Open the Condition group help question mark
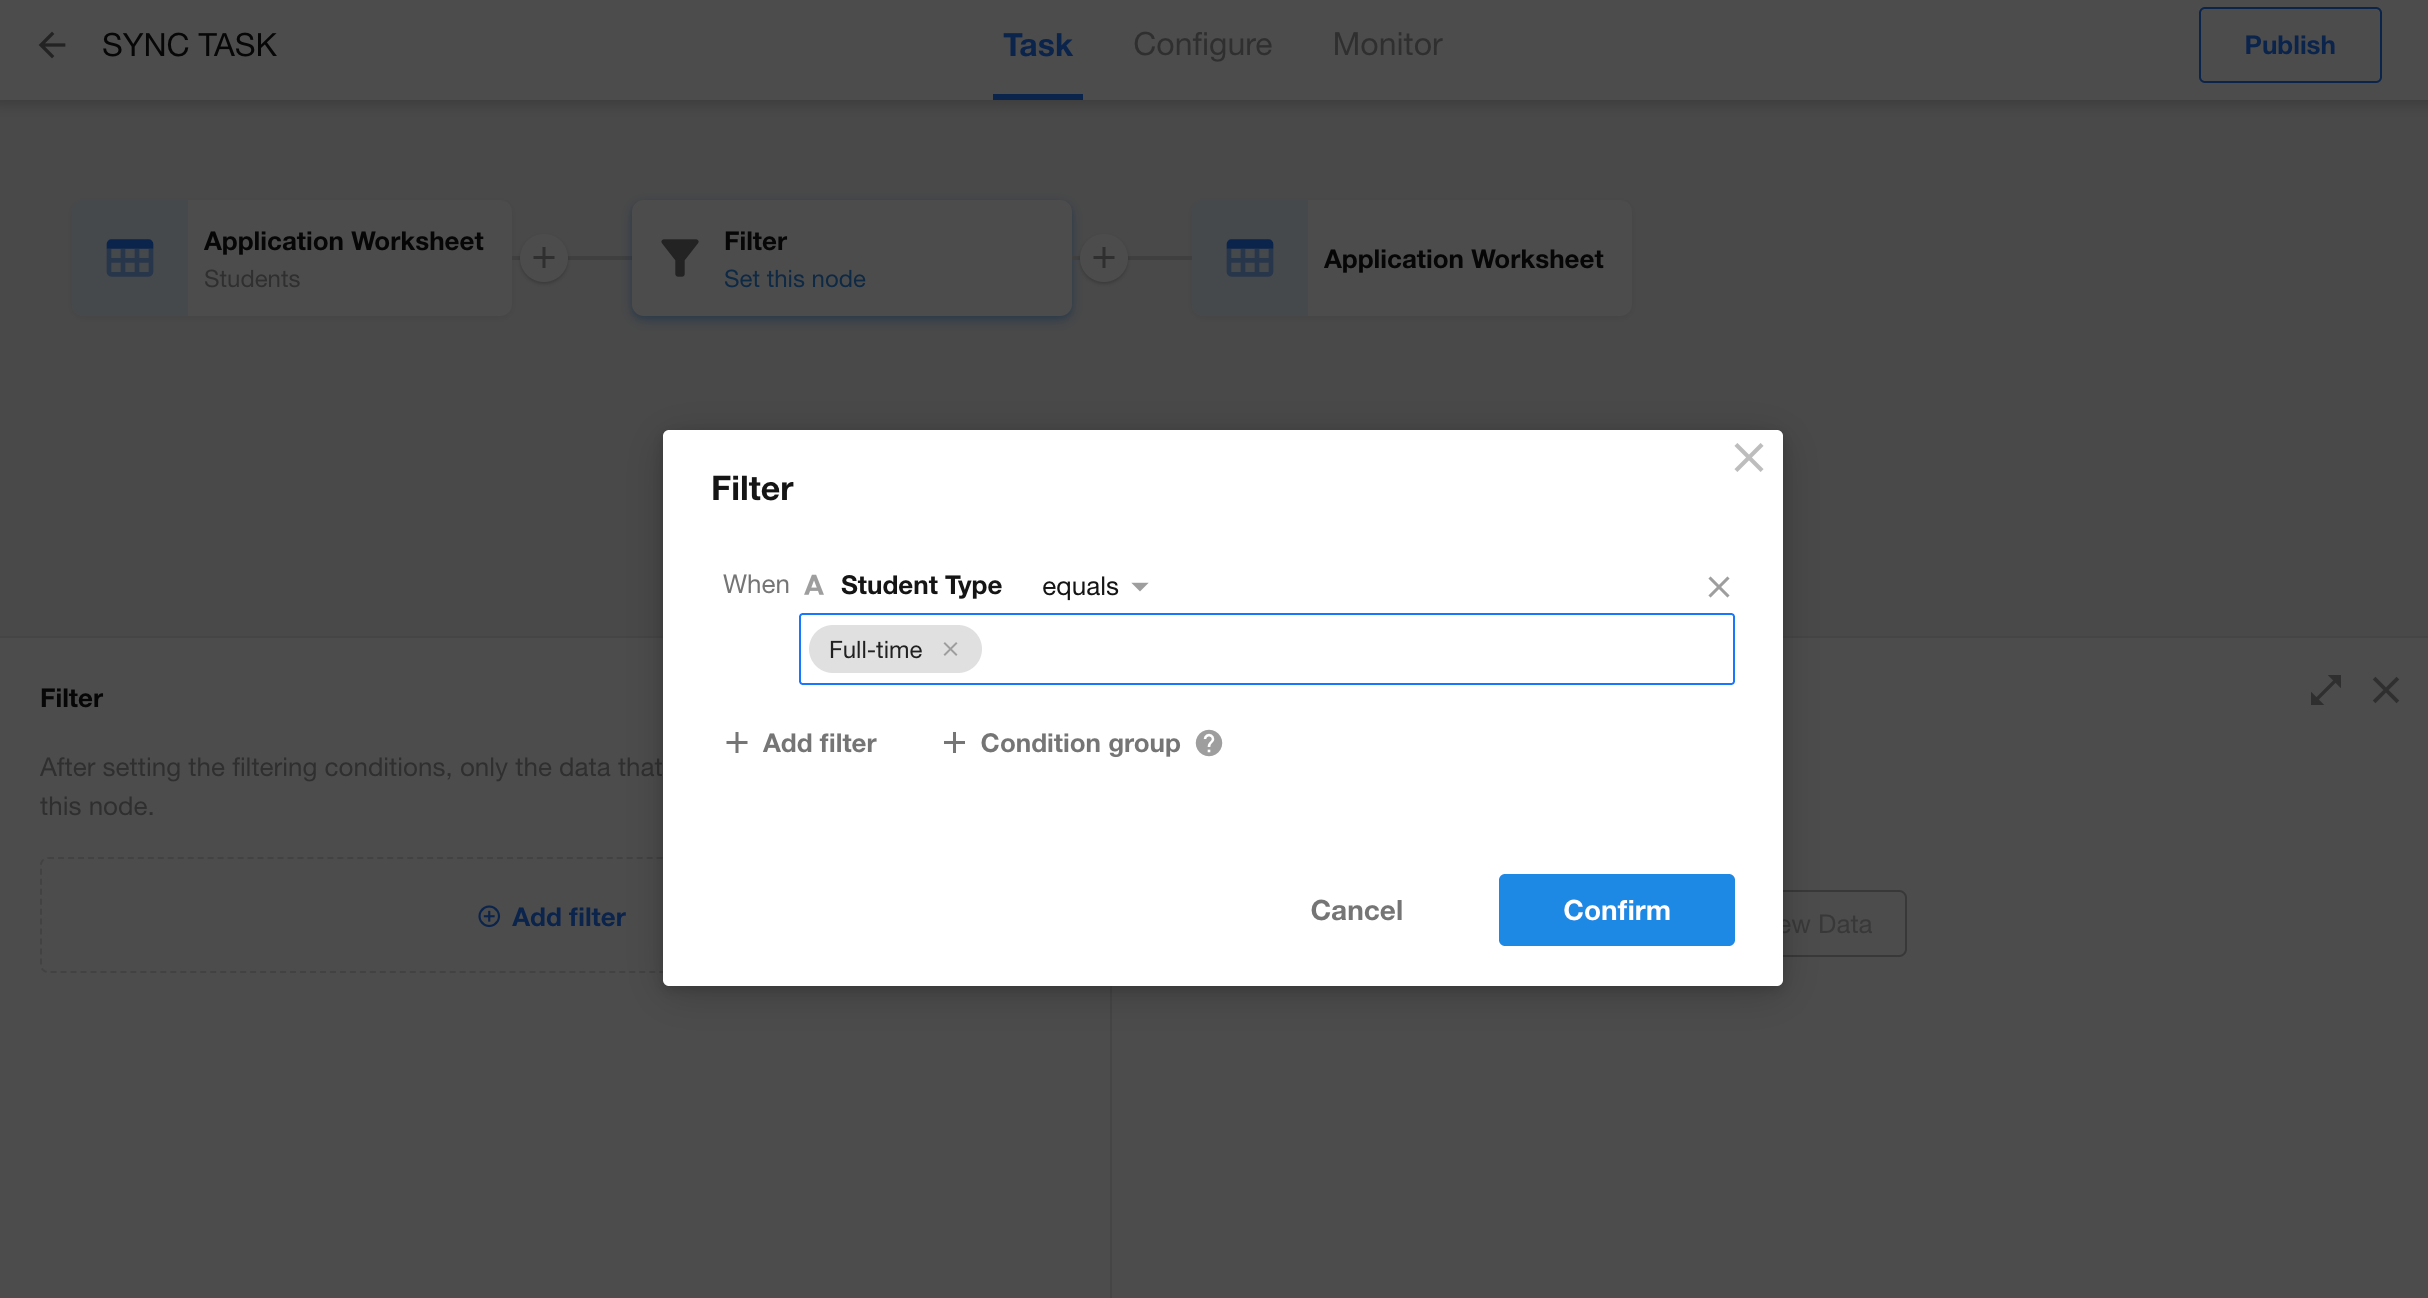Viewport: 2428px width, 1298px height. pyautogui.click(x=1209, y=743)
